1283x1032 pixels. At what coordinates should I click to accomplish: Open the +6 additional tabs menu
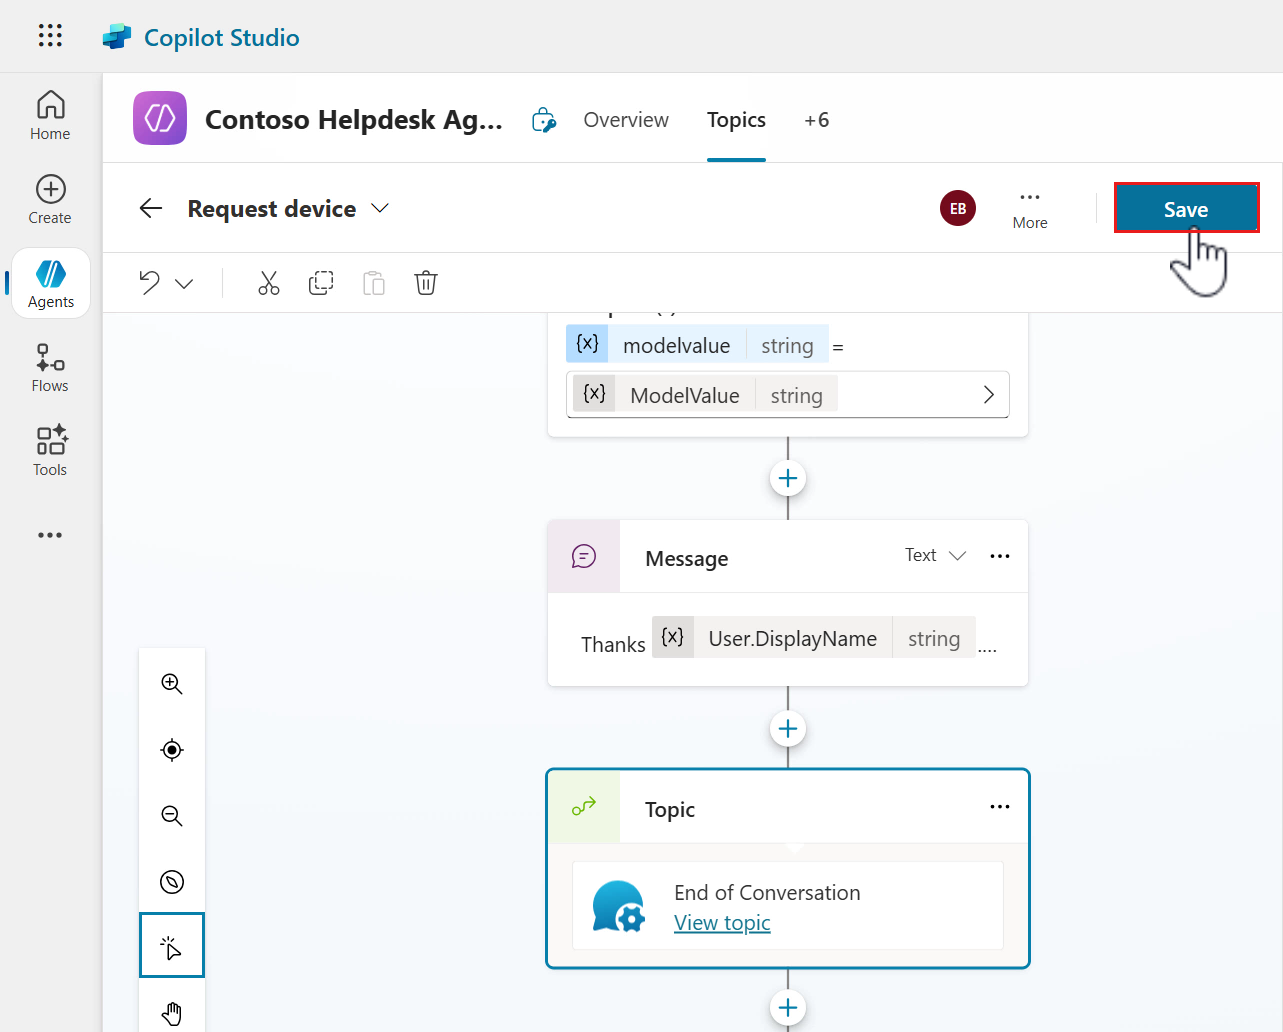pos(816,120)
